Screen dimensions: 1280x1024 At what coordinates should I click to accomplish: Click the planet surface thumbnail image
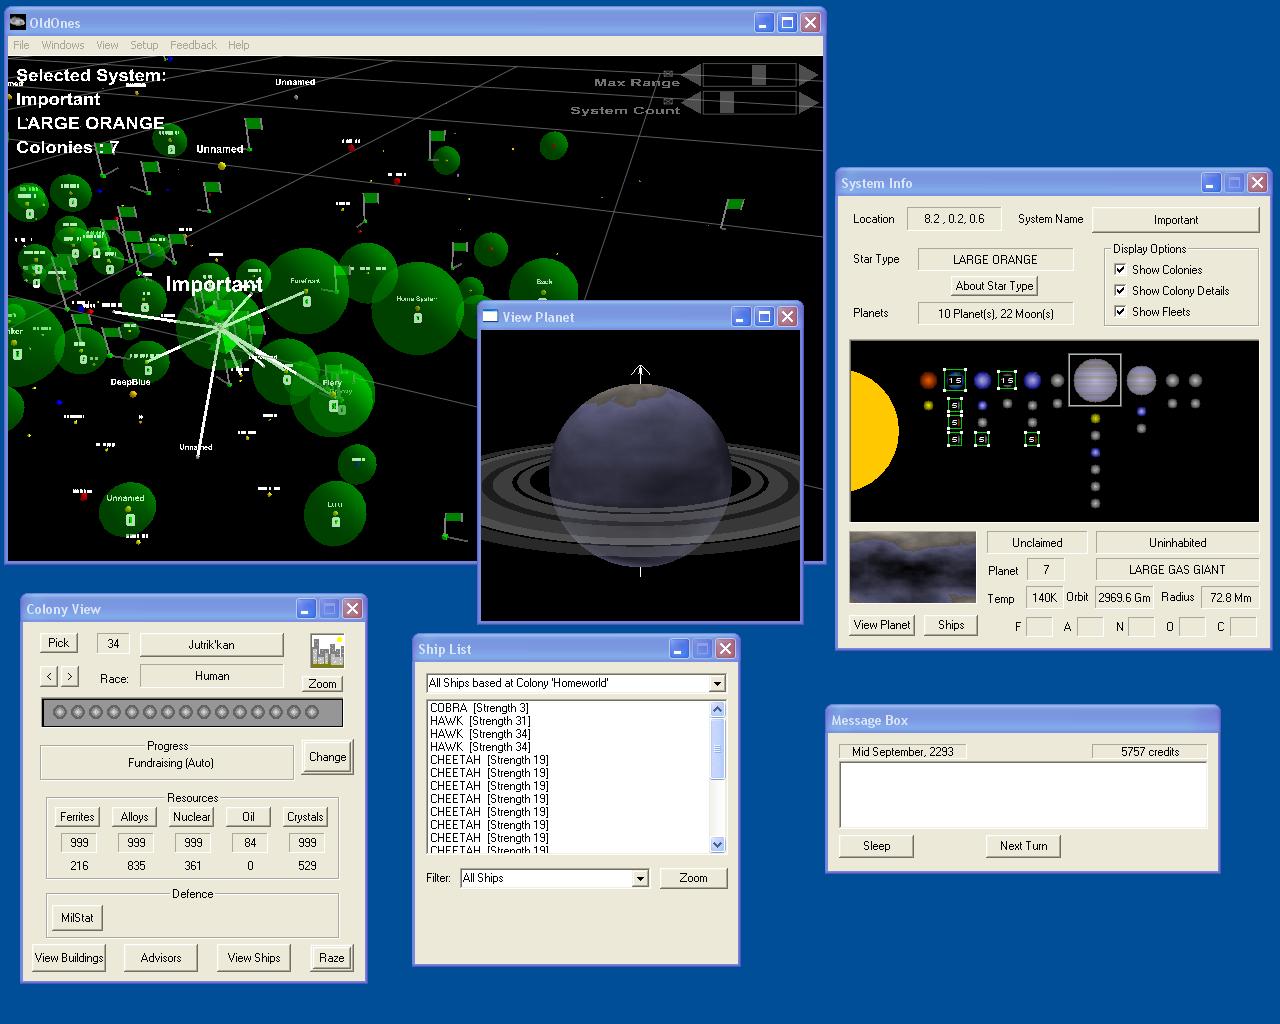(x=912, y=567)
